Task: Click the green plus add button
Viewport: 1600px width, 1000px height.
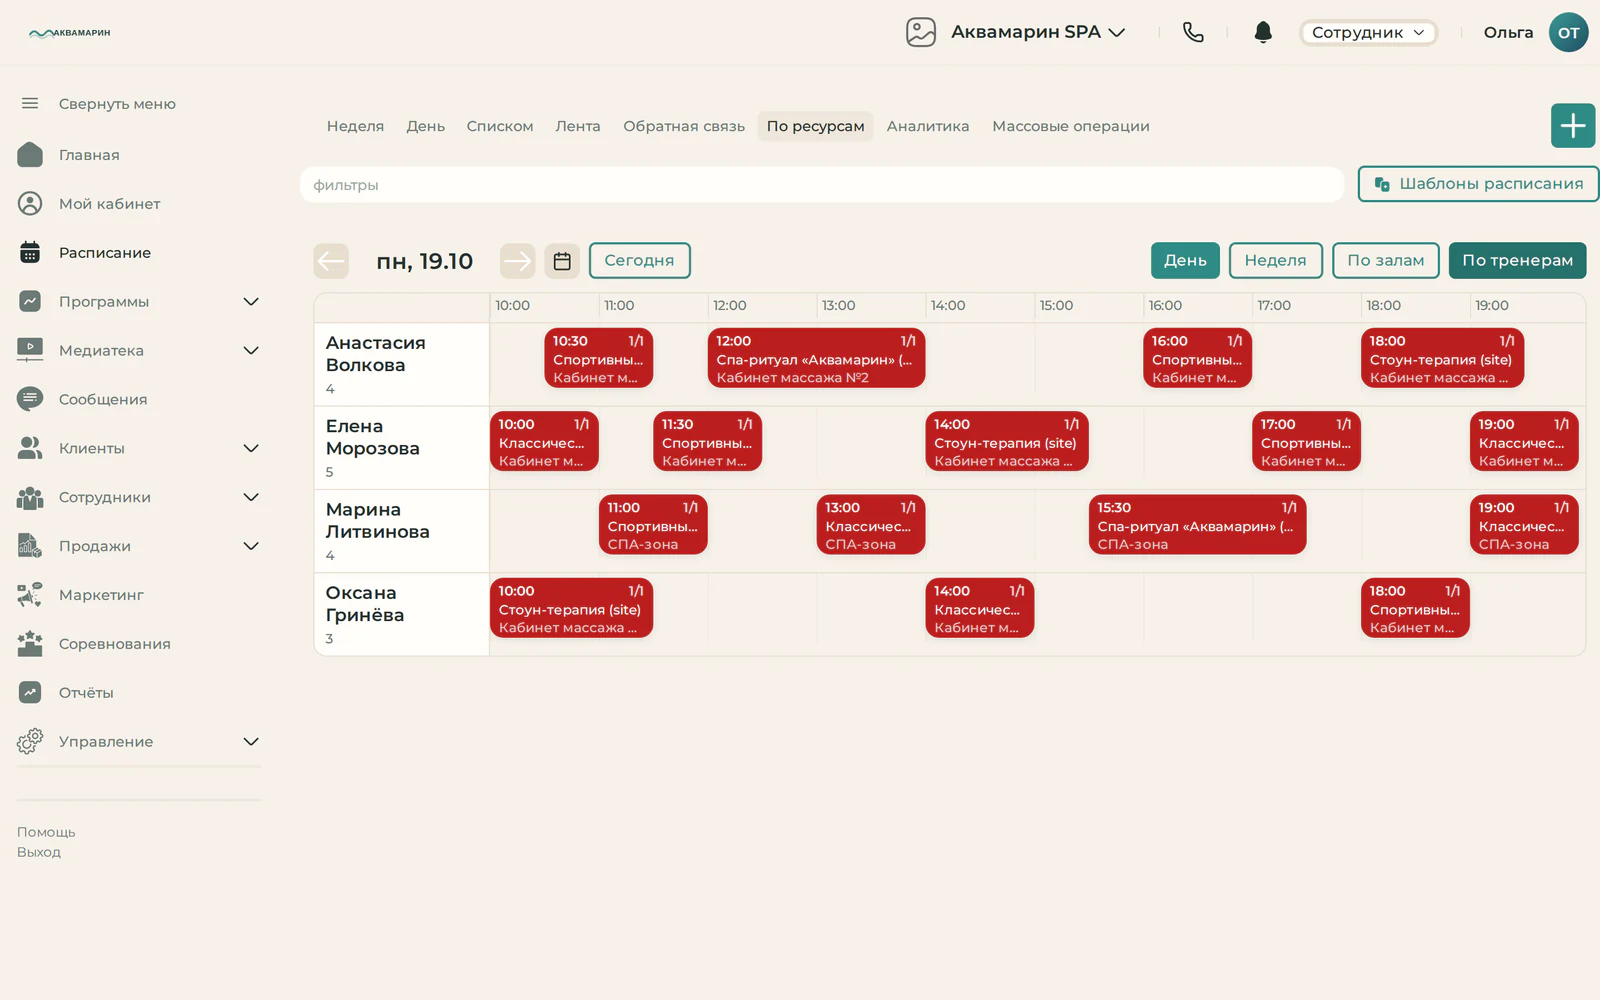Action: 1573,125
